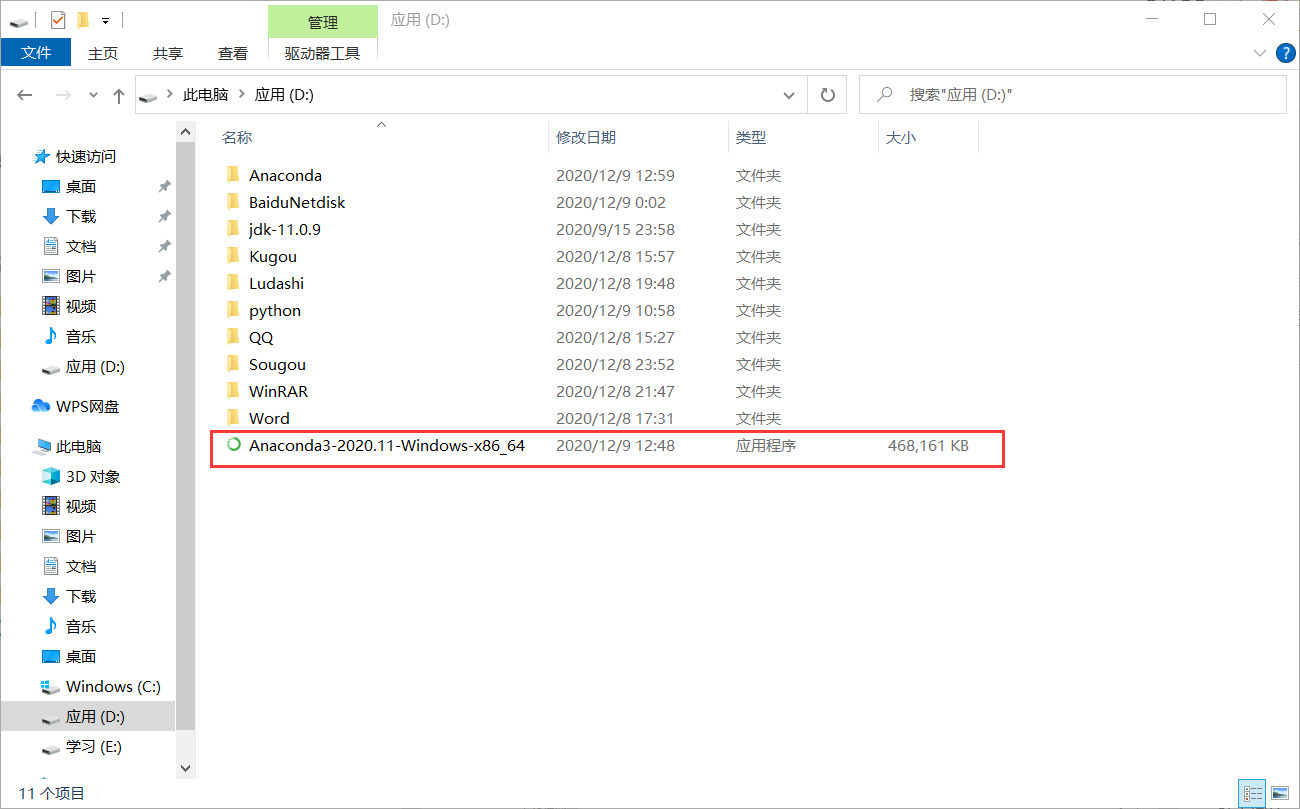Select 学习 (E:) drive in navigation pane
This screenshot has width=1300, height=809.
93,746
